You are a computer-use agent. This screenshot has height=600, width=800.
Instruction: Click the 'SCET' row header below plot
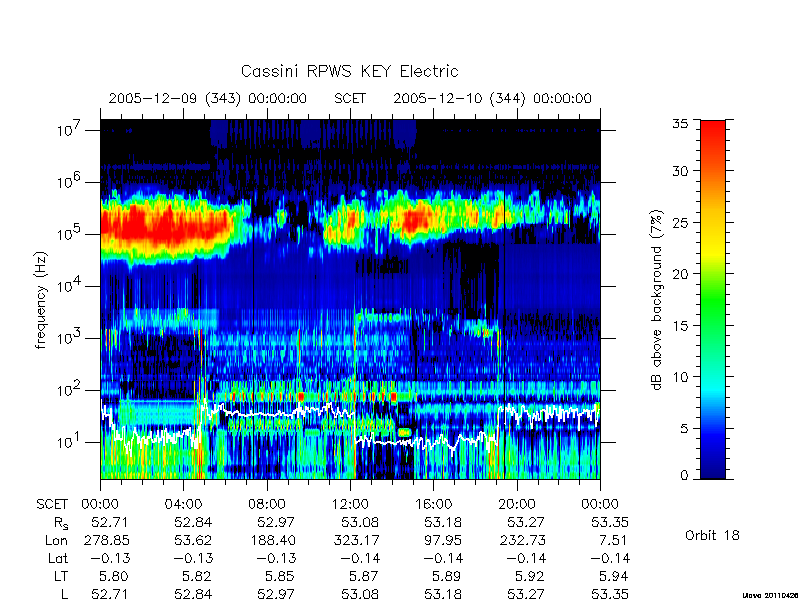(52, 504)
